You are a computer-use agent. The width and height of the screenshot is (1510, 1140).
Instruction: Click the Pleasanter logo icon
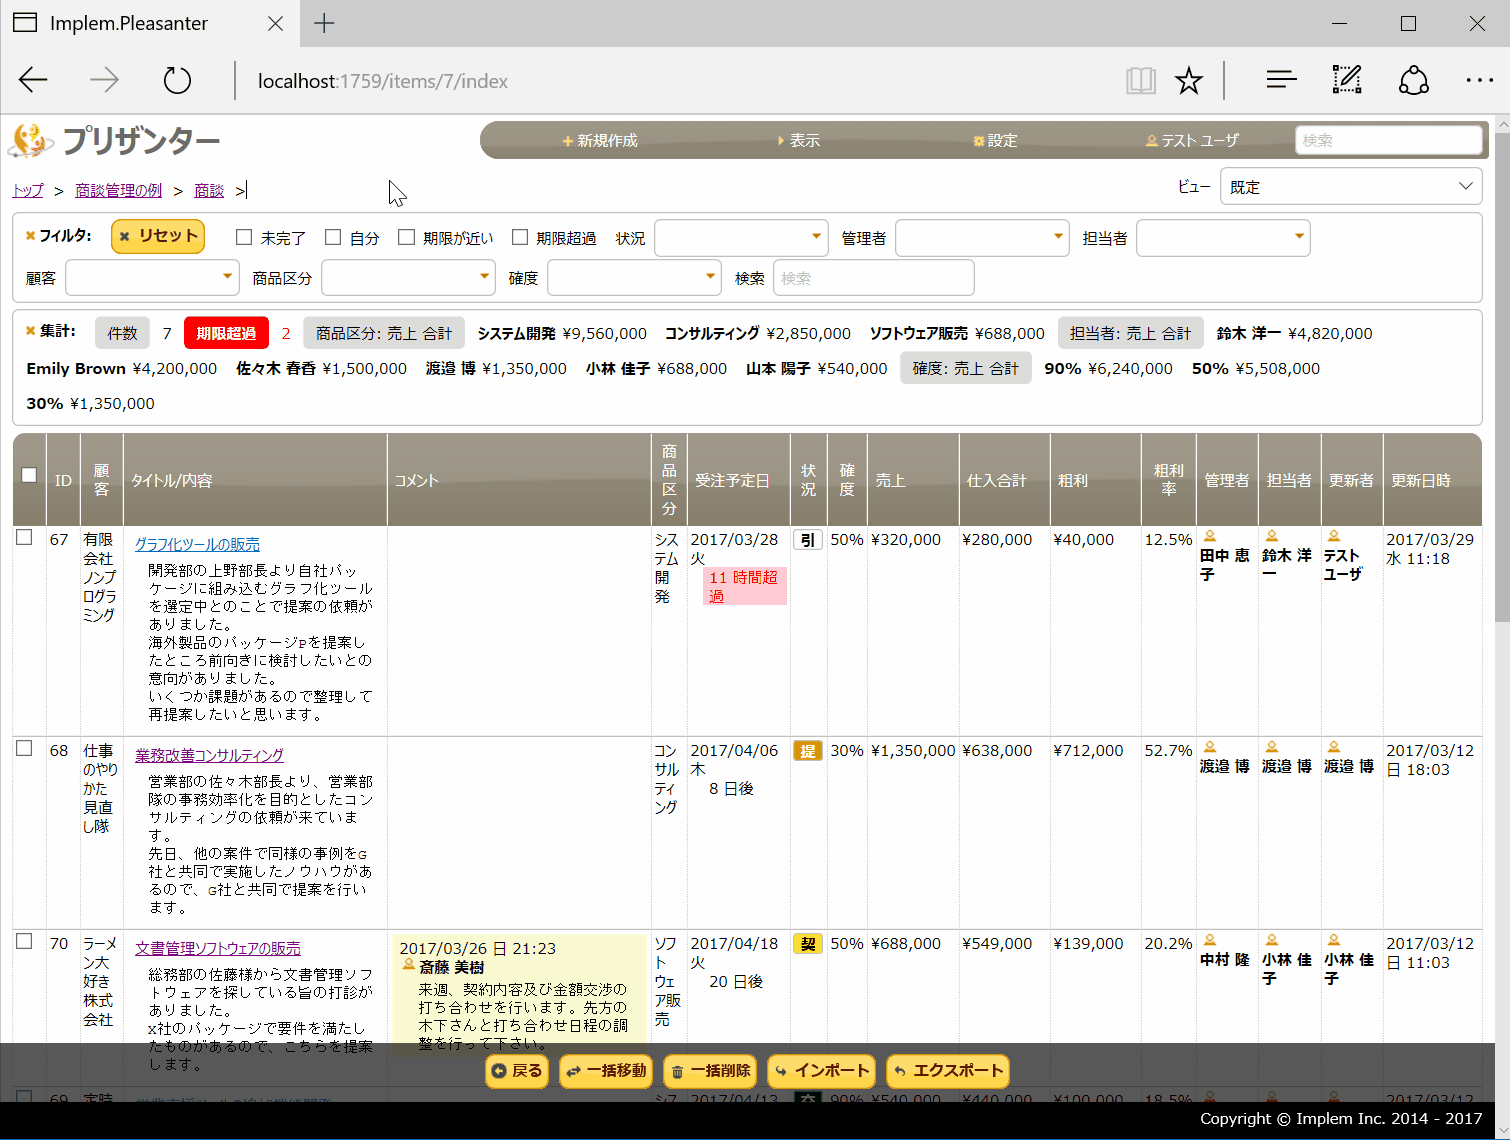click(x=31, y=141)
